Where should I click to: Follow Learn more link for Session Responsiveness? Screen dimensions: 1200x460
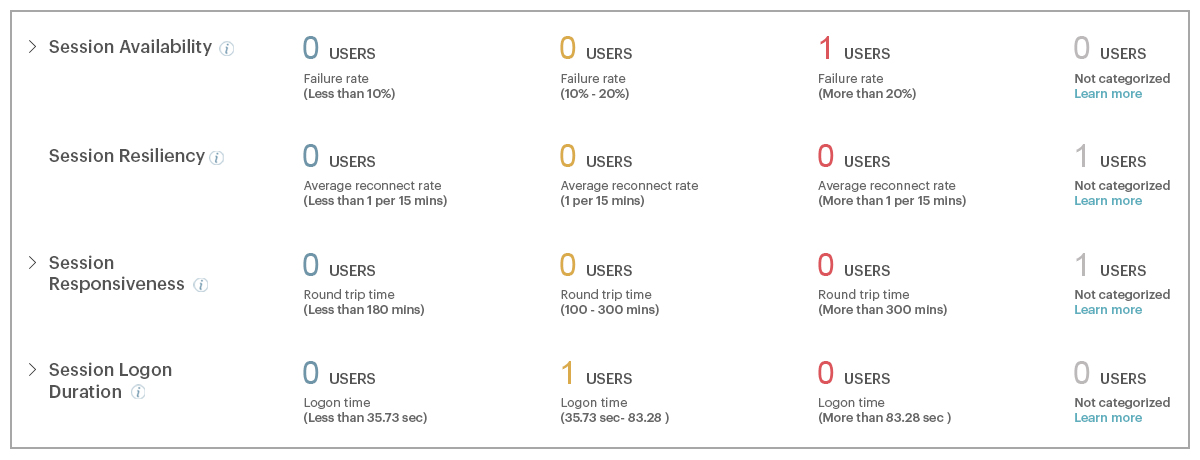[1108, 310]
